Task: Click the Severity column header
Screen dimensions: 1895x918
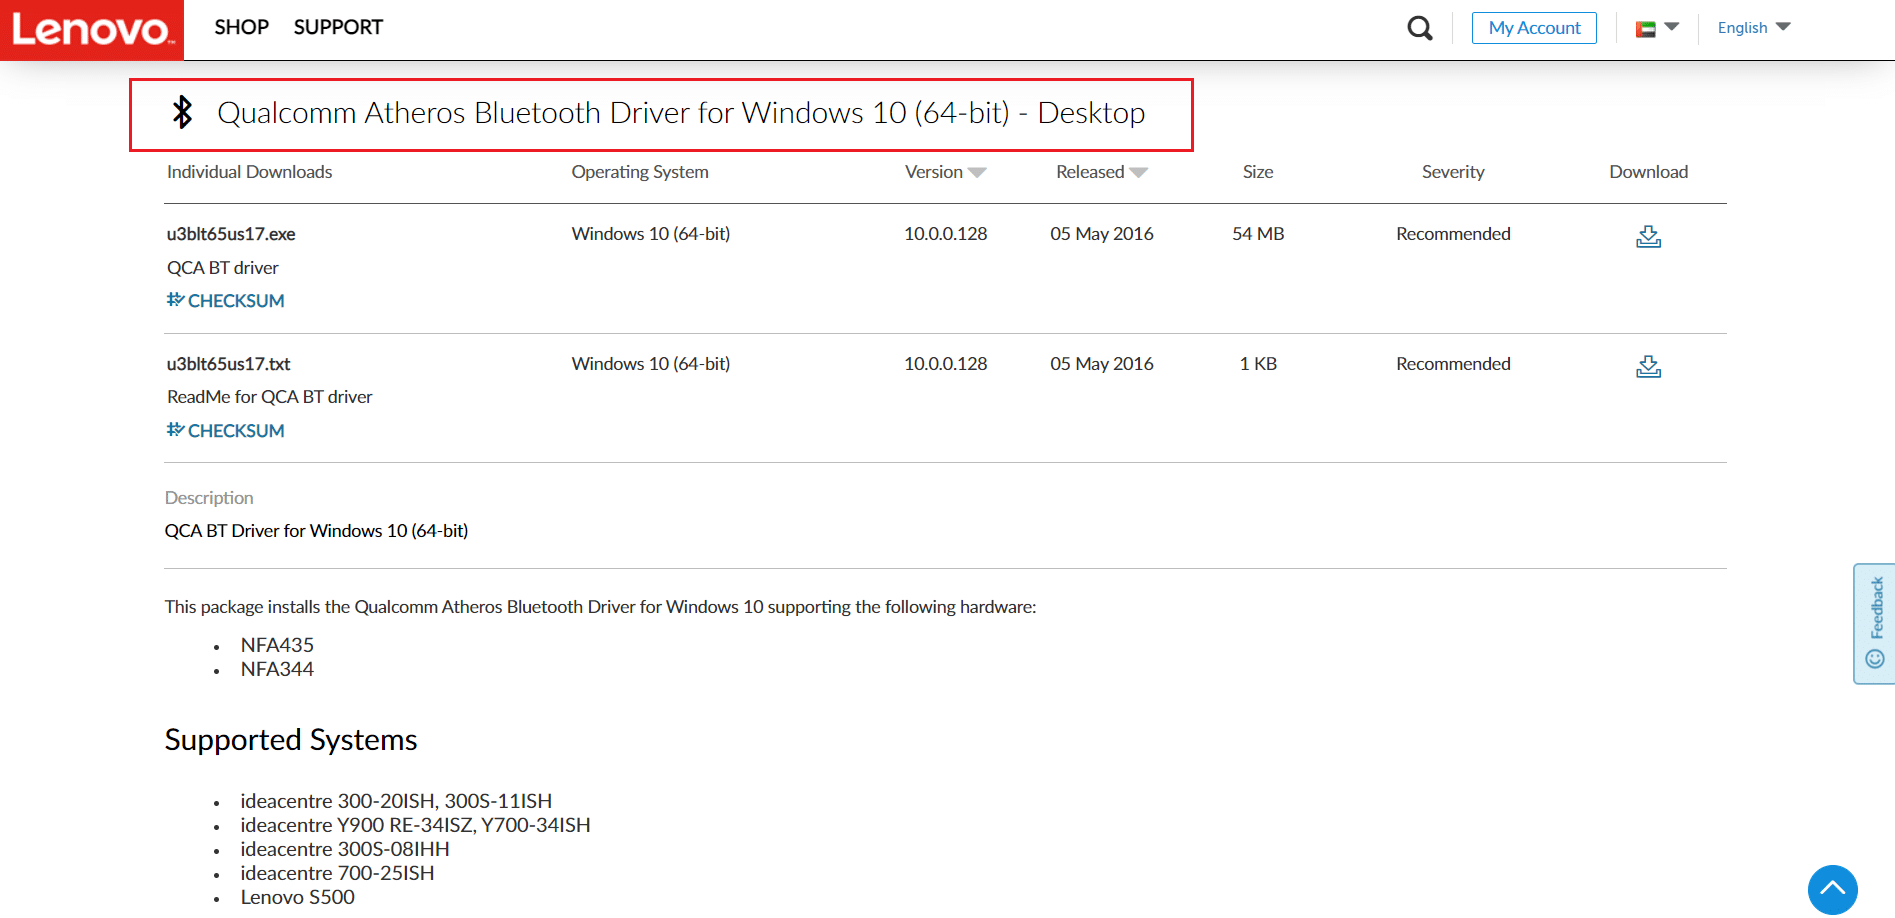Action: point(1453,172)
